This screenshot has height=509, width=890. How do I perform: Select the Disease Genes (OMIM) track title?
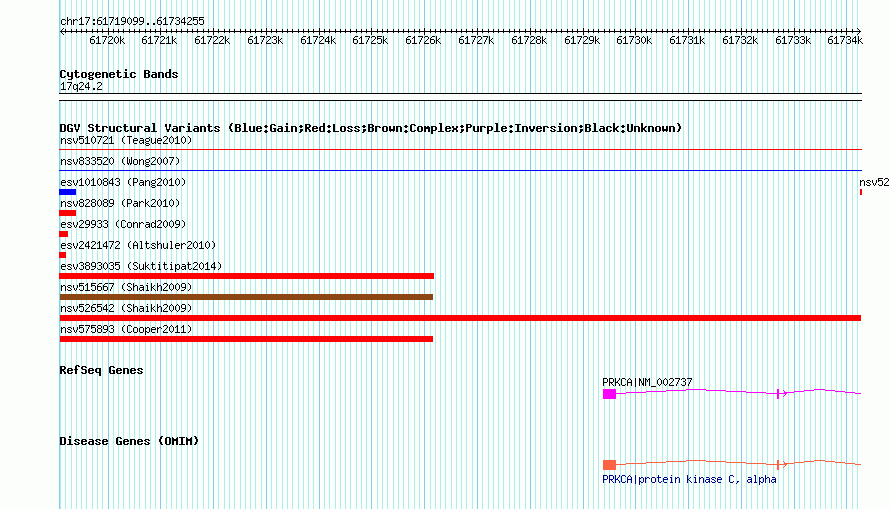coord(129,441)
